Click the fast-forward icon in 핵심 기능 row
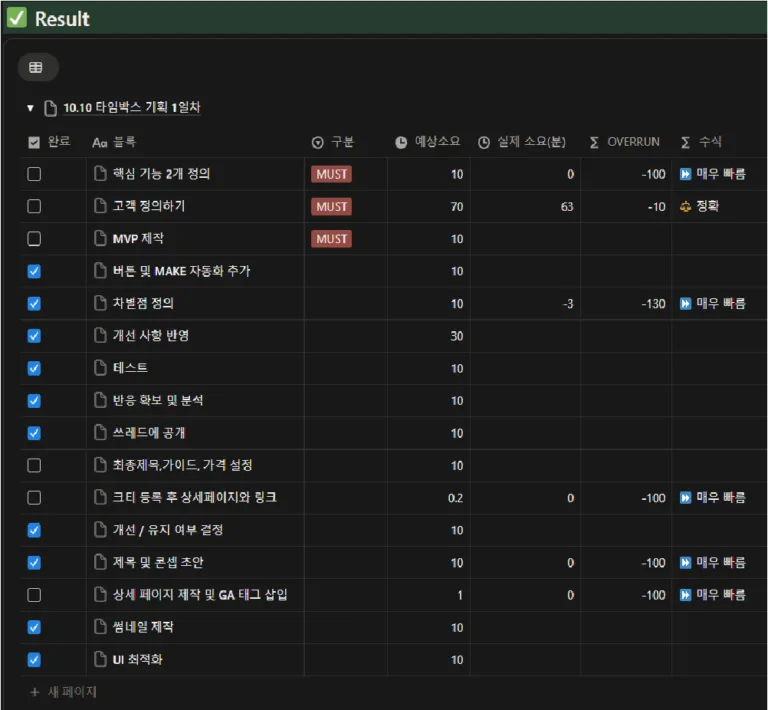768x710 pixels. 685,174
